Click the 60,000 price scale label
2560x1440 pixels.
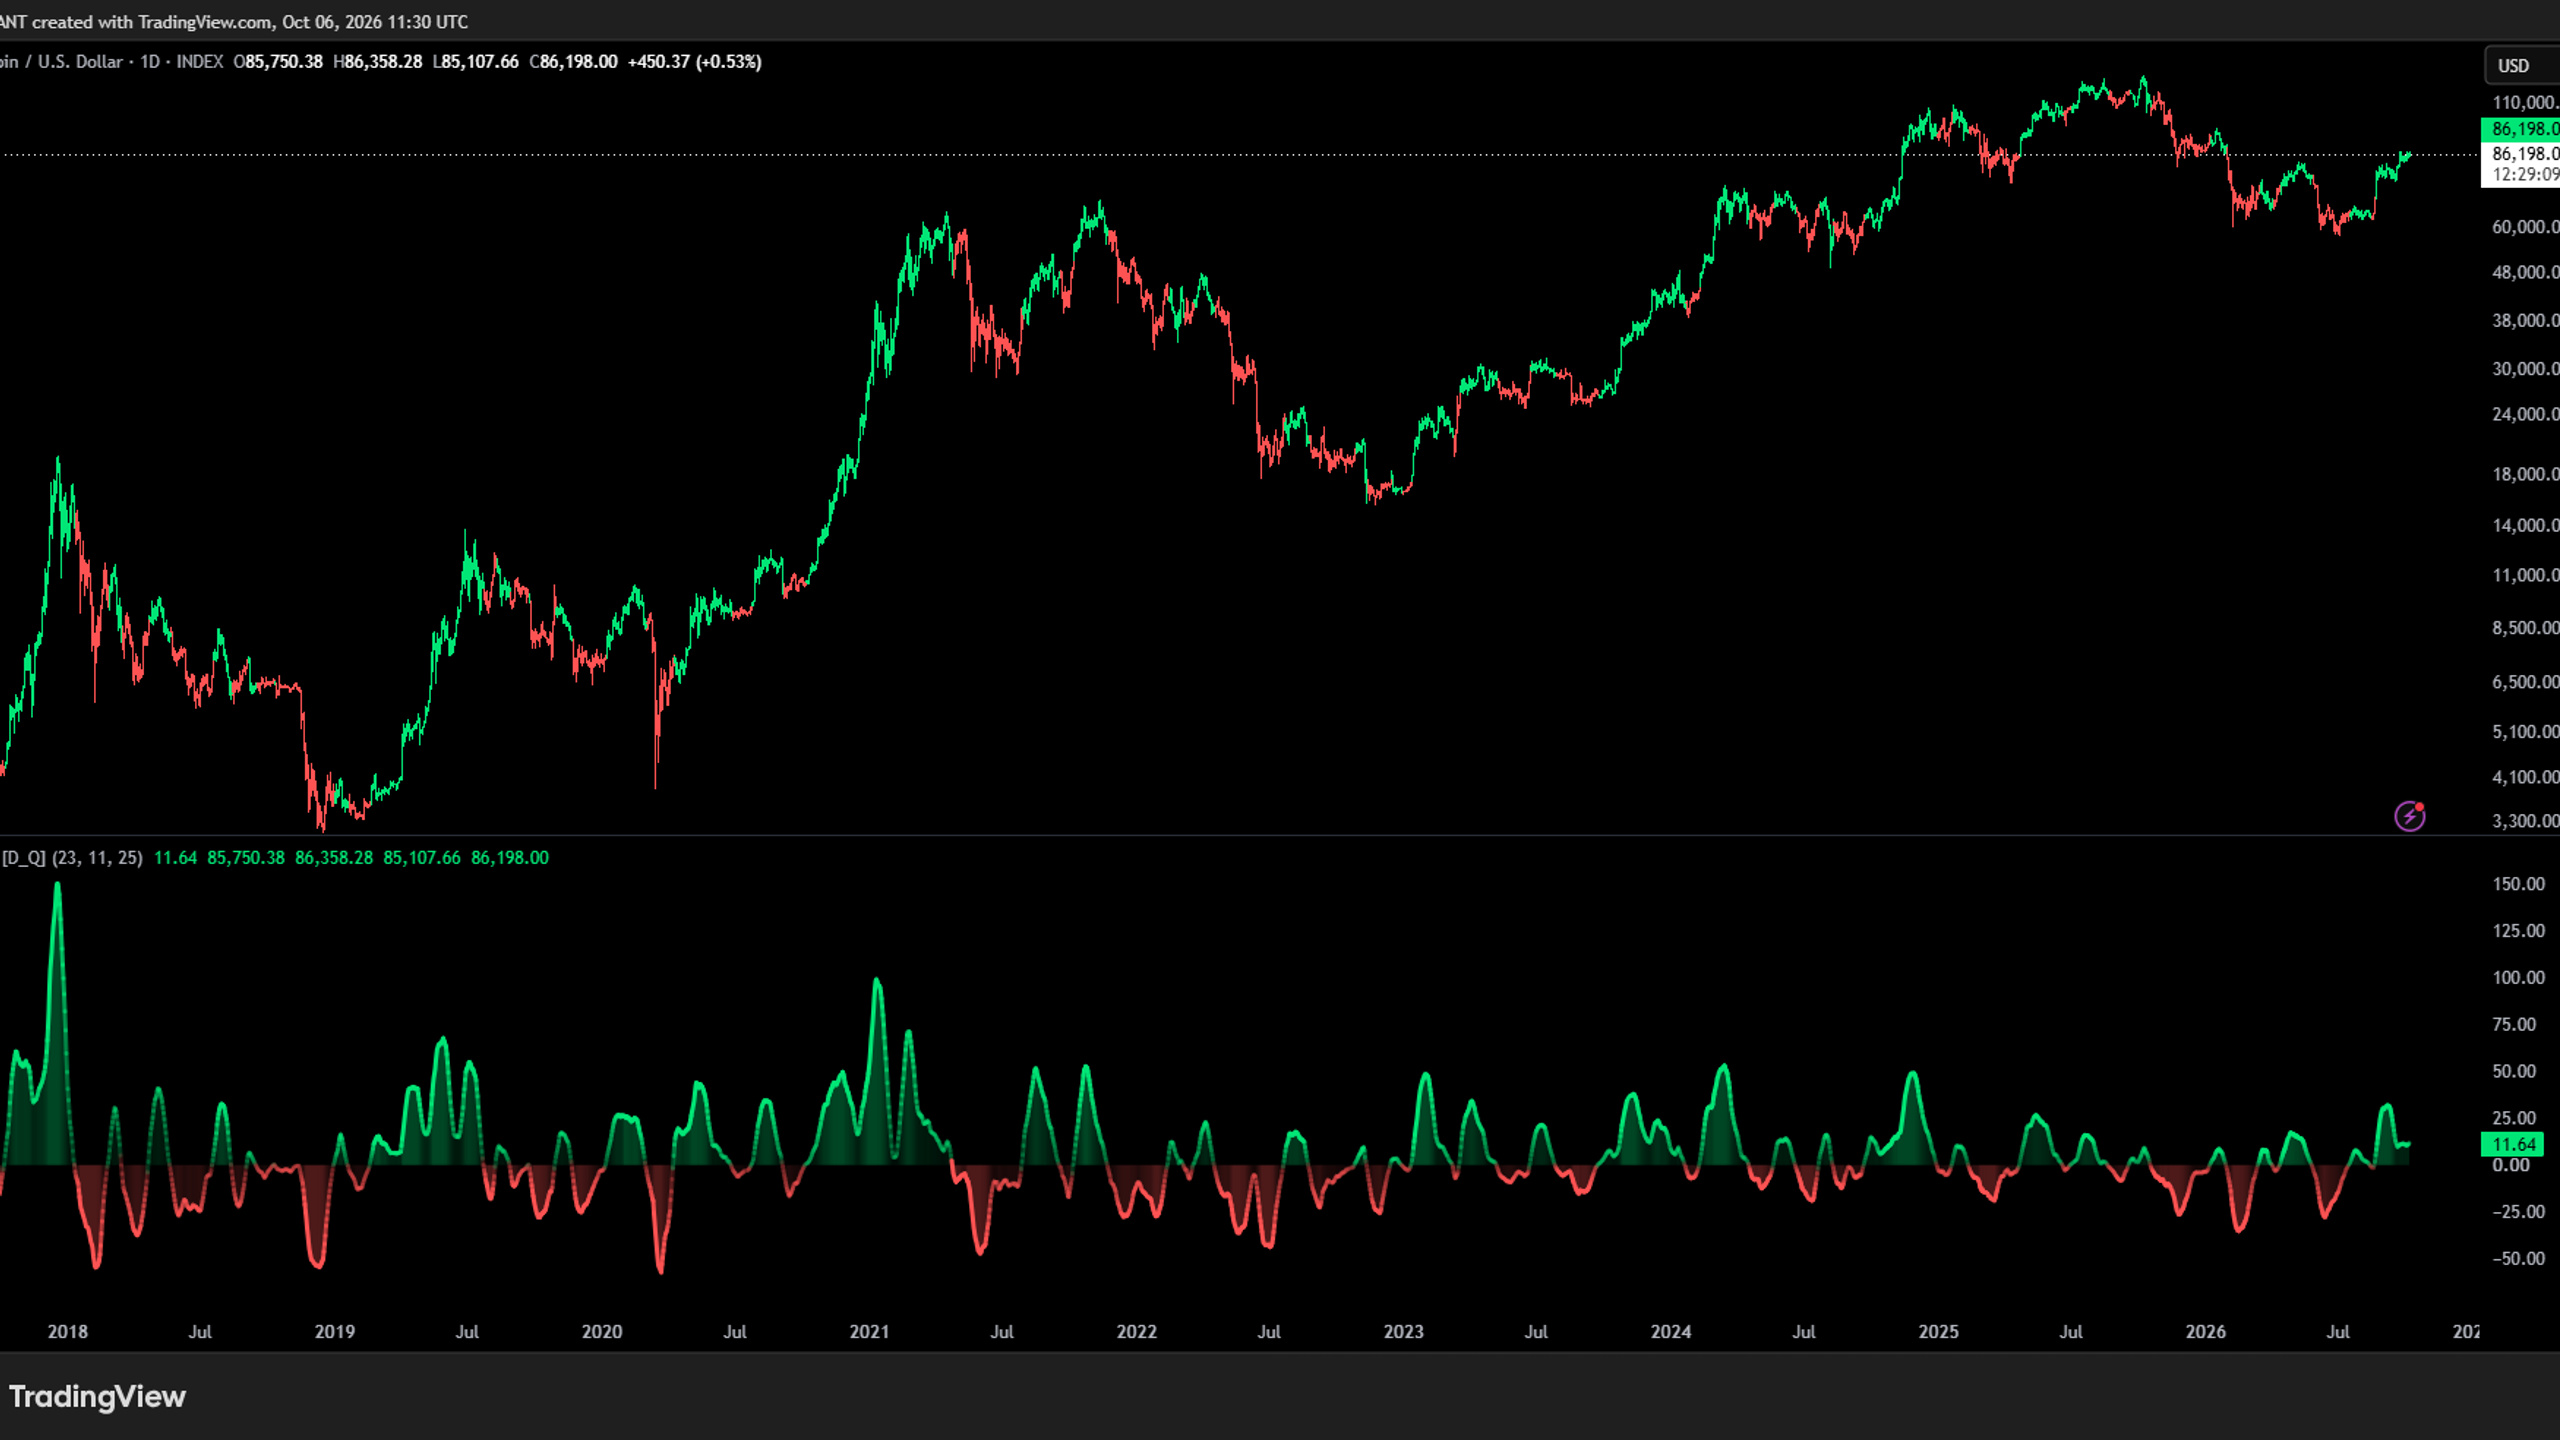(x=2525, y=227)
